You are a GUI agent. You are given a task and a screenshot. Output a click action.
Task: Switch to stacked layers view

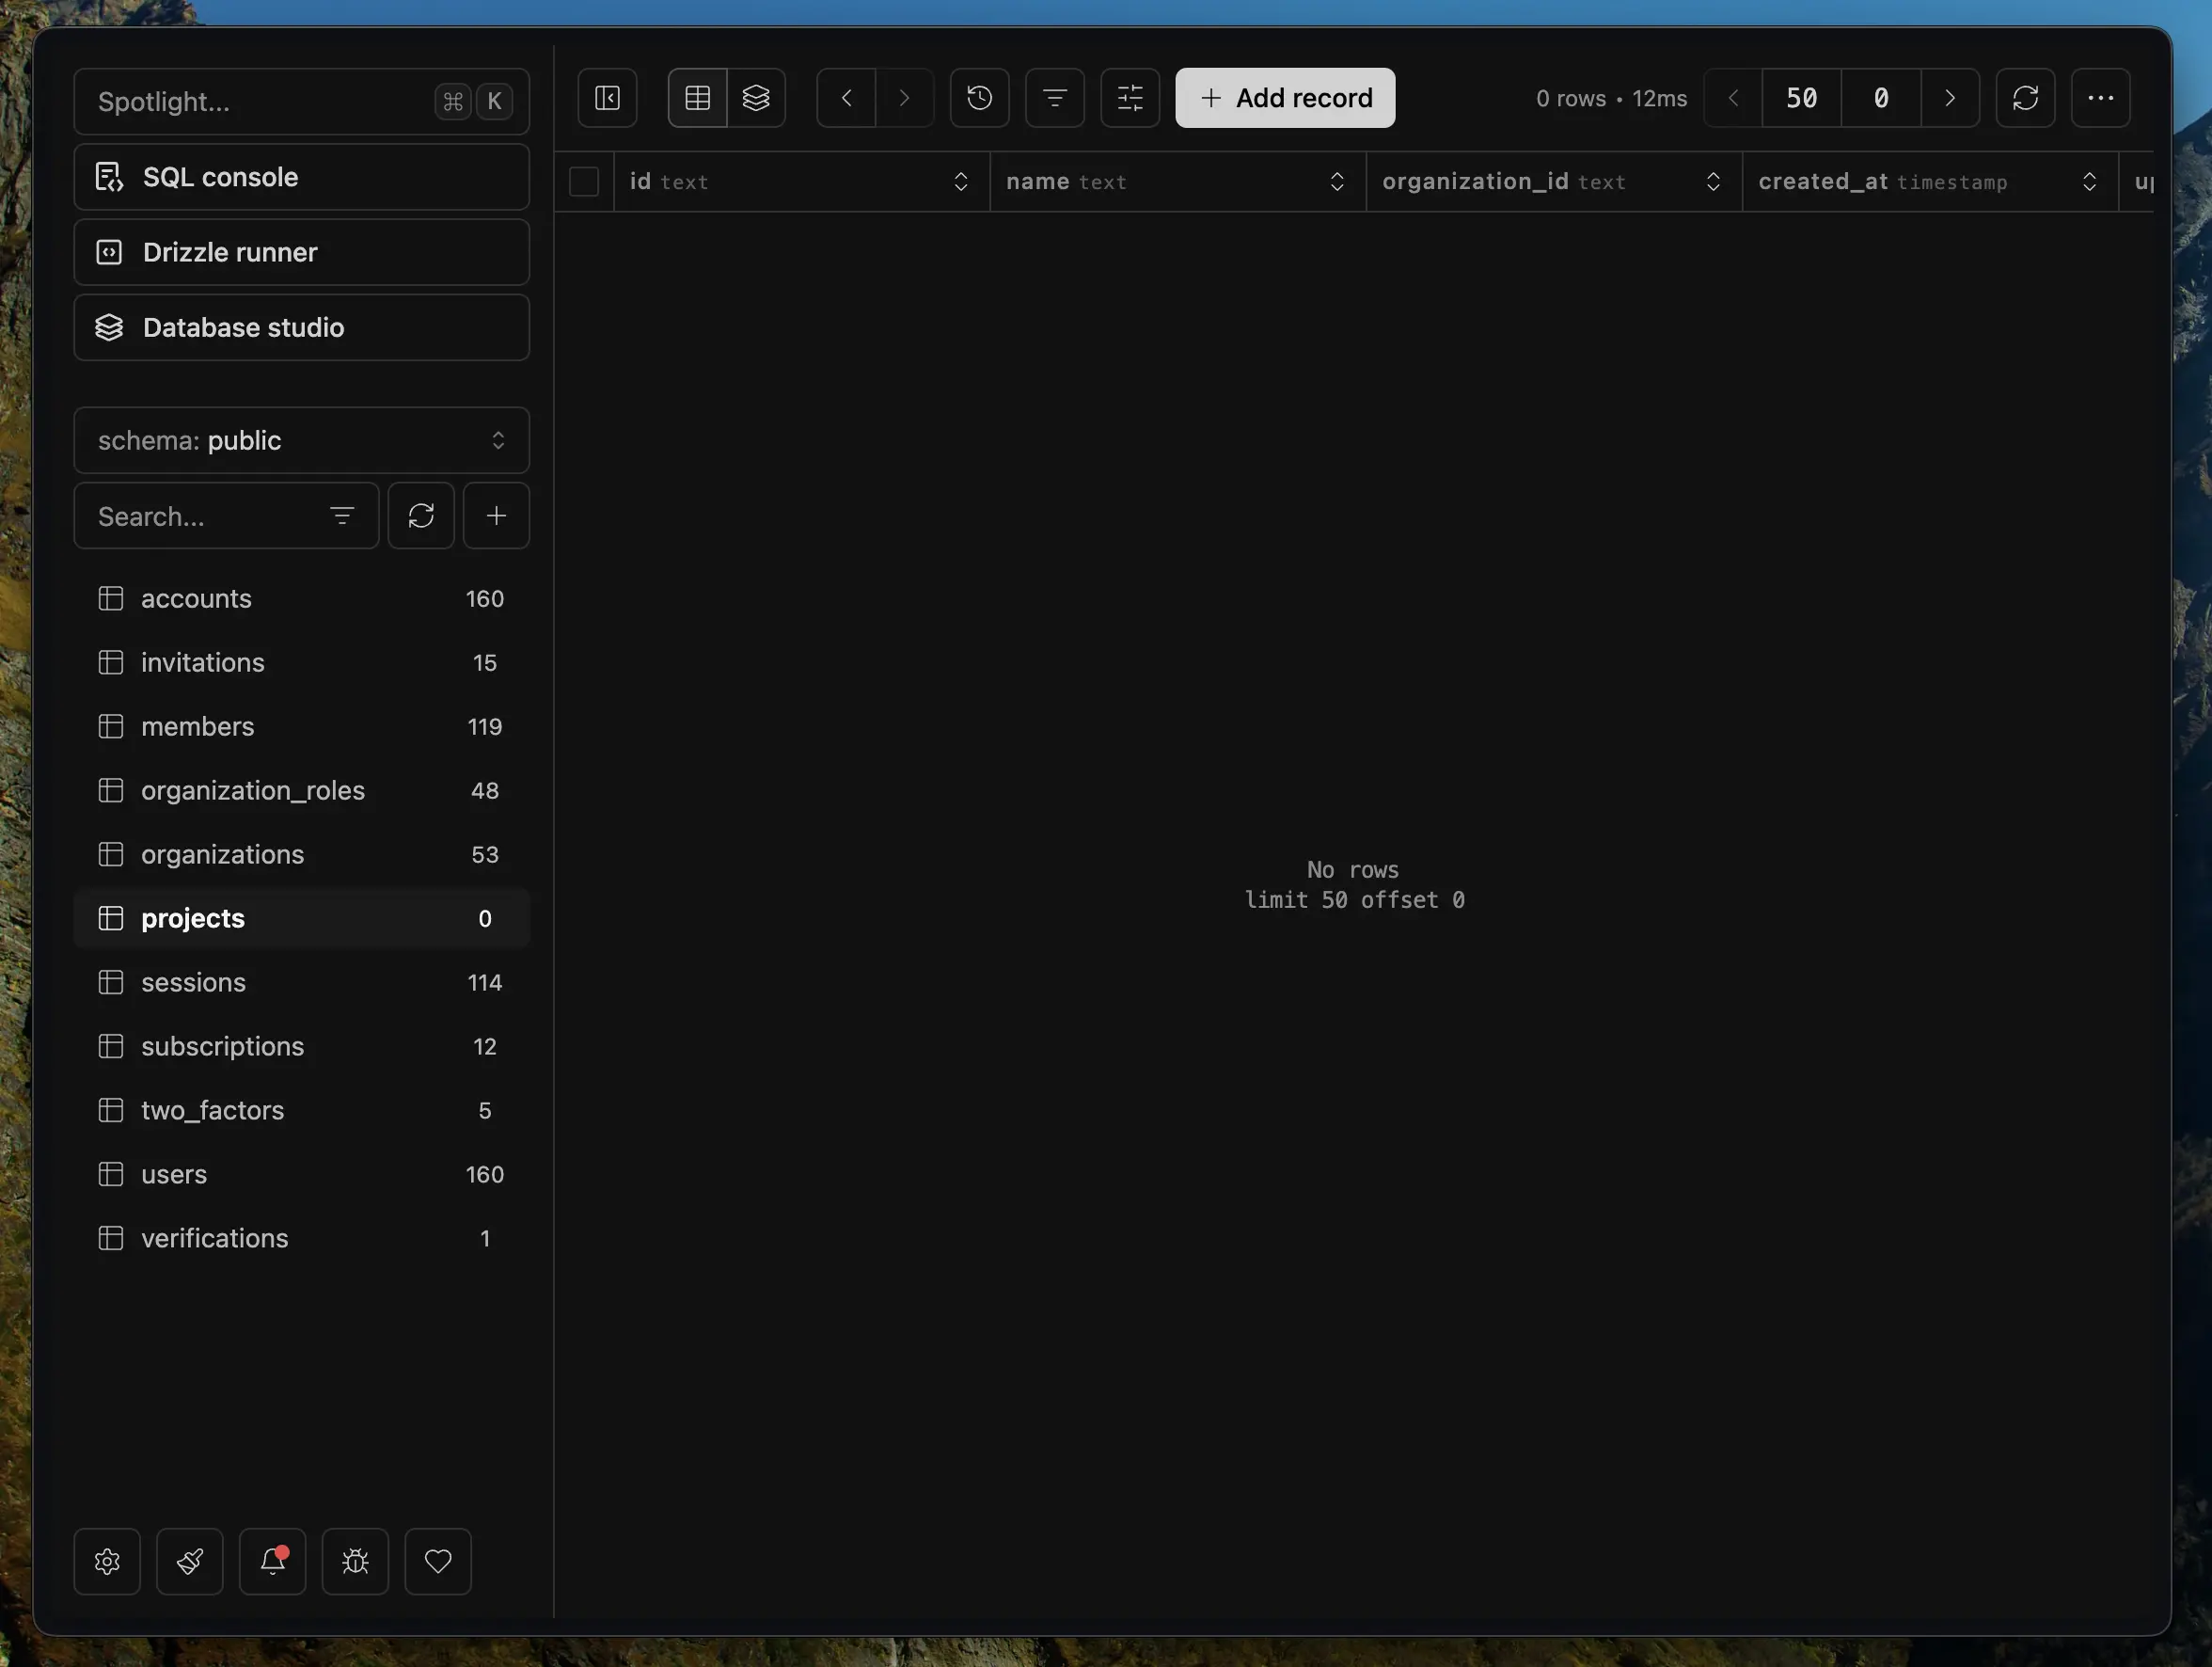pos(756,98)
